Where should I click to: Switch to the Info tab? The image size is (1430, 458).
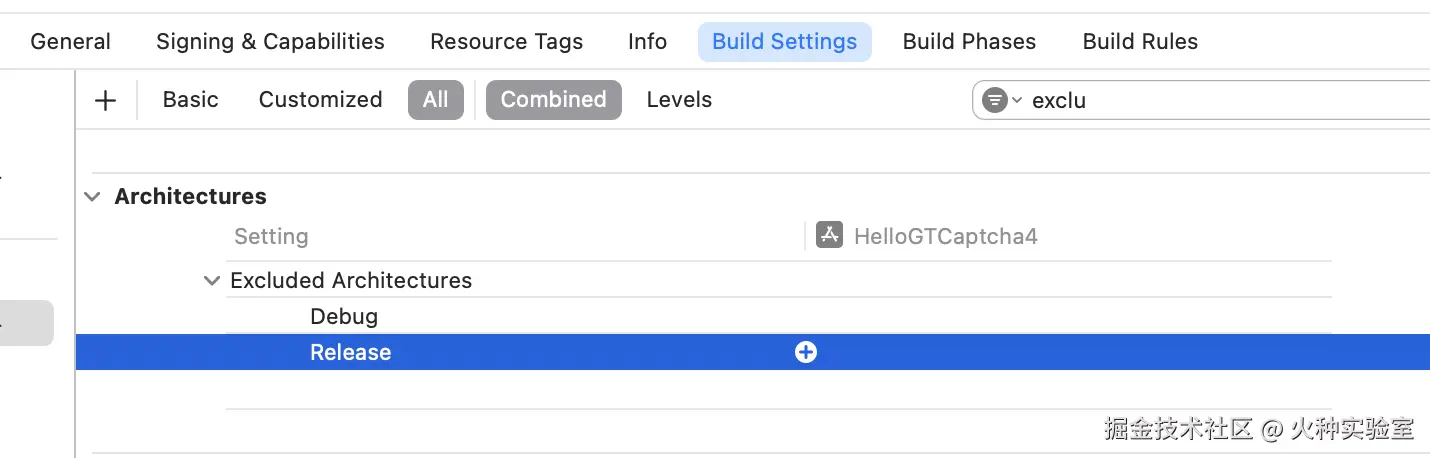(647, 42)
